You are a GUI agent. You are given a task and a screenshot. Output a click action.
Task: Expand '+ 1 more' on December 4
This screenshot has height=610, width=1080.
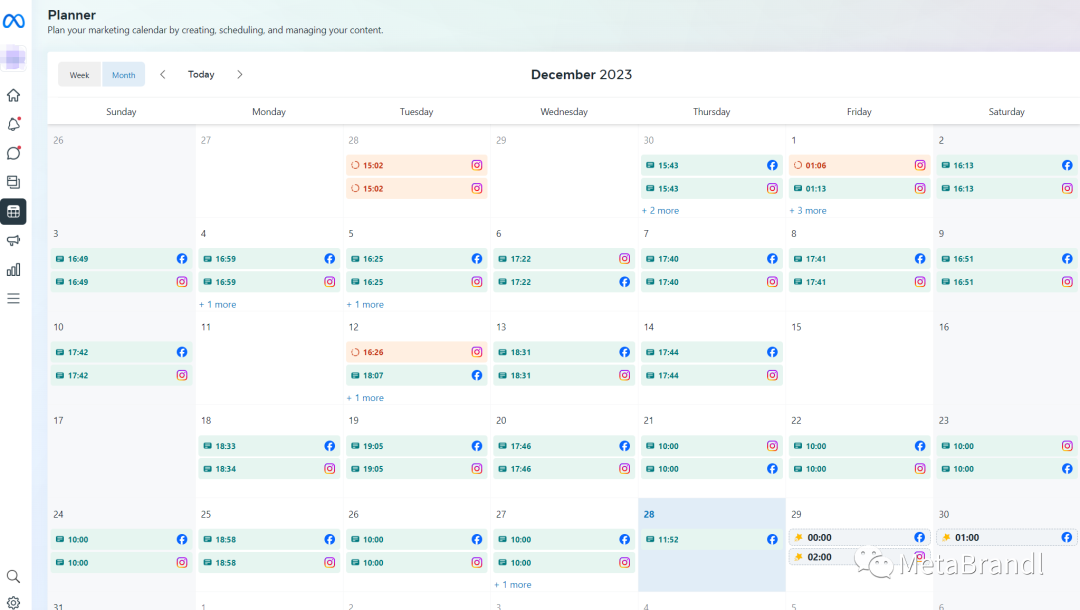point(217,304)
